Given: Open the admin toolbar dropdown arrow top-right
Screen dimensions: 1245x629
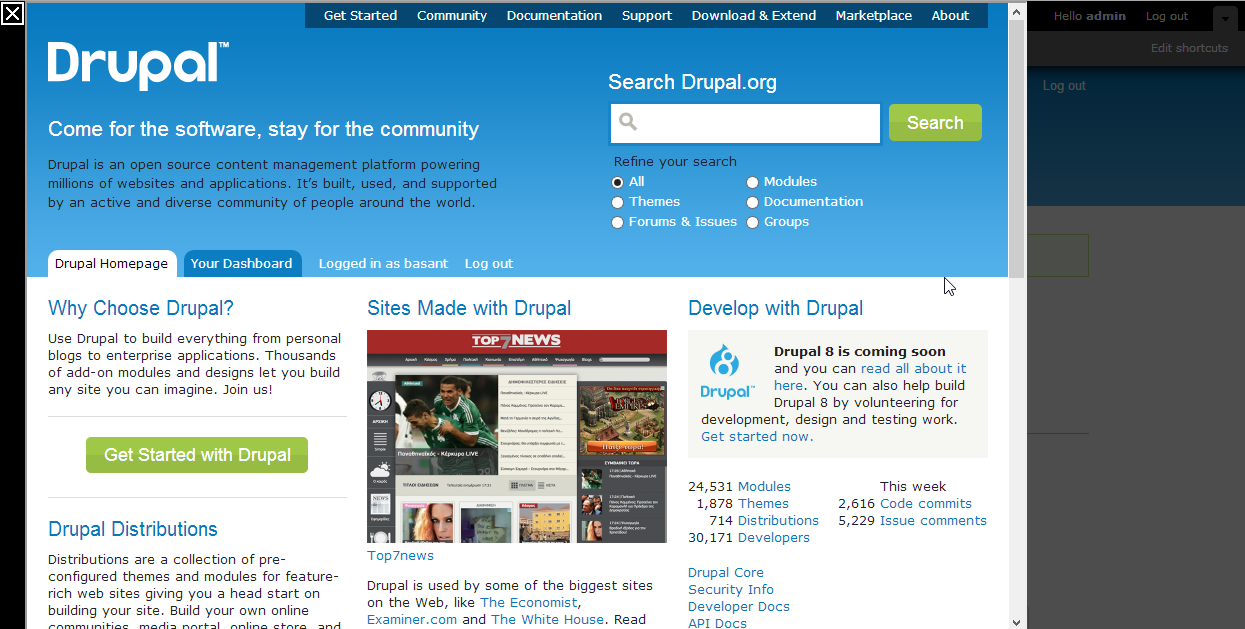Looking at the screenshot, I should tap(1224, 18).
